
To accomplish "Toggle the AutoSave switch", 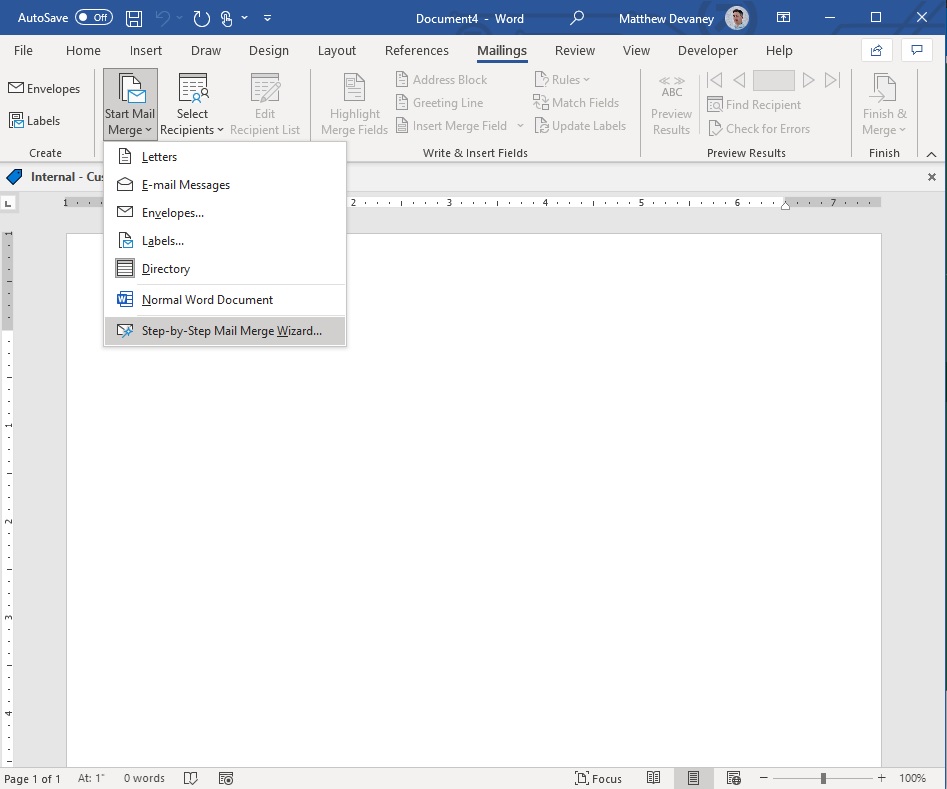I will 94,18.
